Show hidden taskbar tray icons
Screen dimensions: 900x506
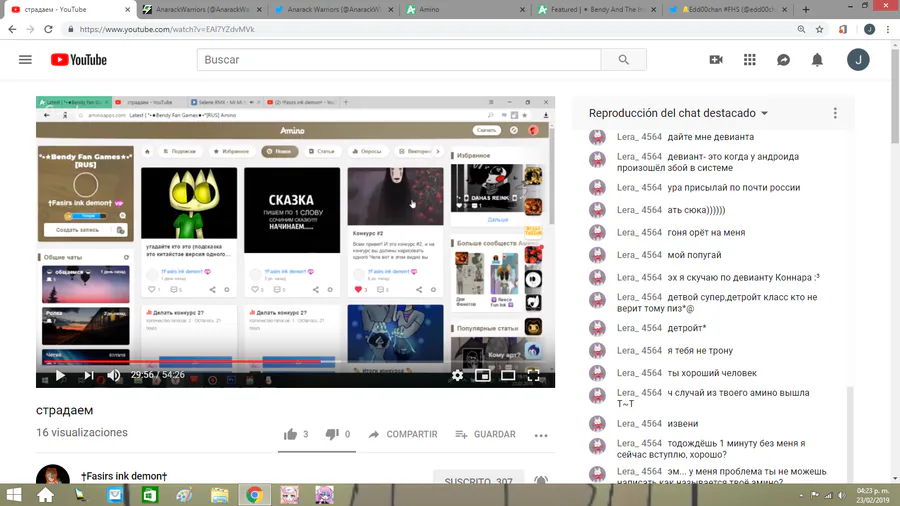click(801, 495)
